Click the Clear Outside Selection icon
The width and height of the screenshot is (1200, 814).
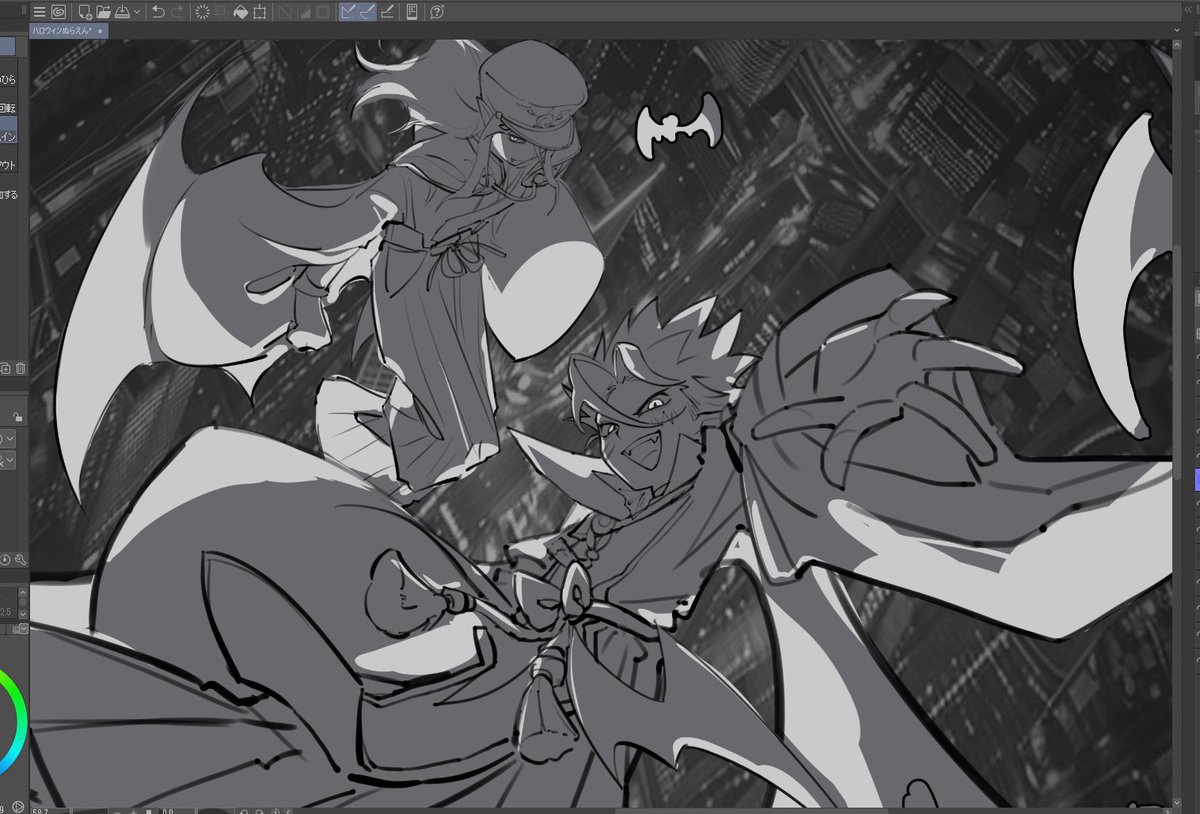(222, 12)
